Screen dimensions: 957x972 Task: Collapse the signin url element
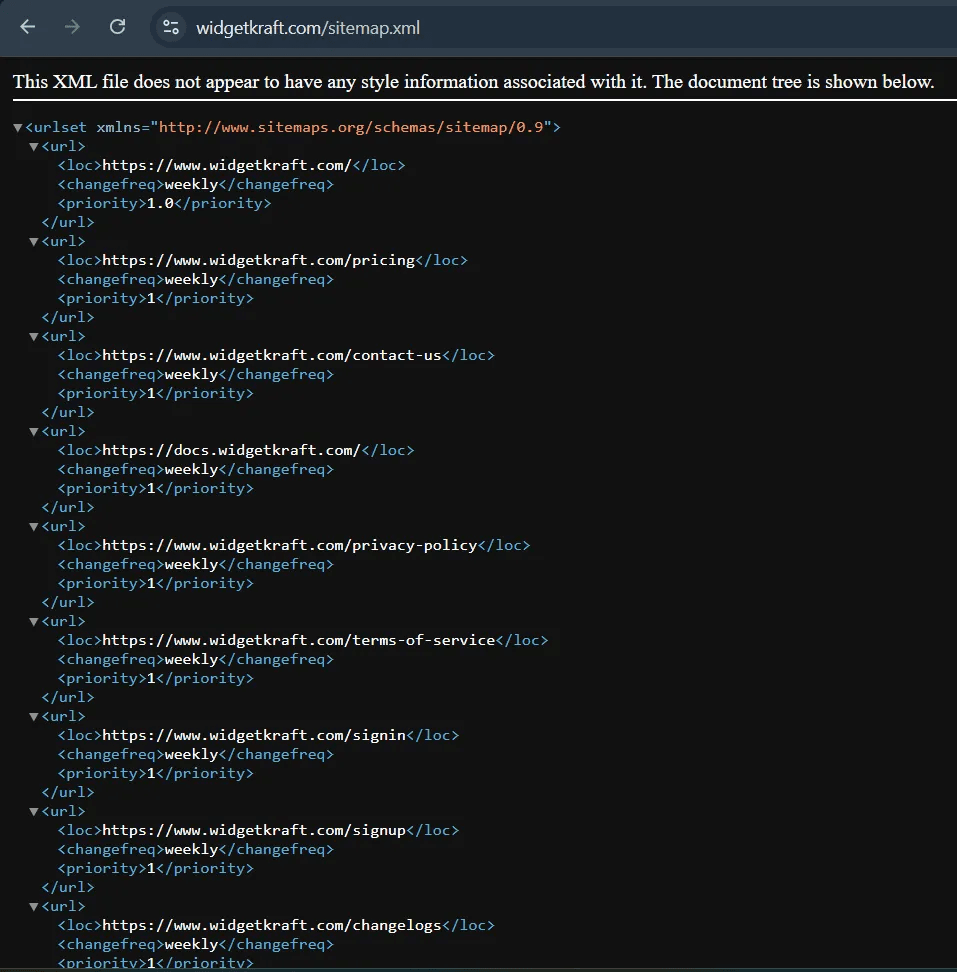(x=33, y=716)
